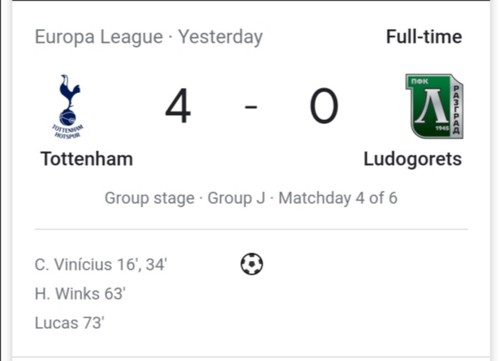Screen dimensions: 500x361
Task: Select the Full-time match status text
Action: tap(424, 37)
